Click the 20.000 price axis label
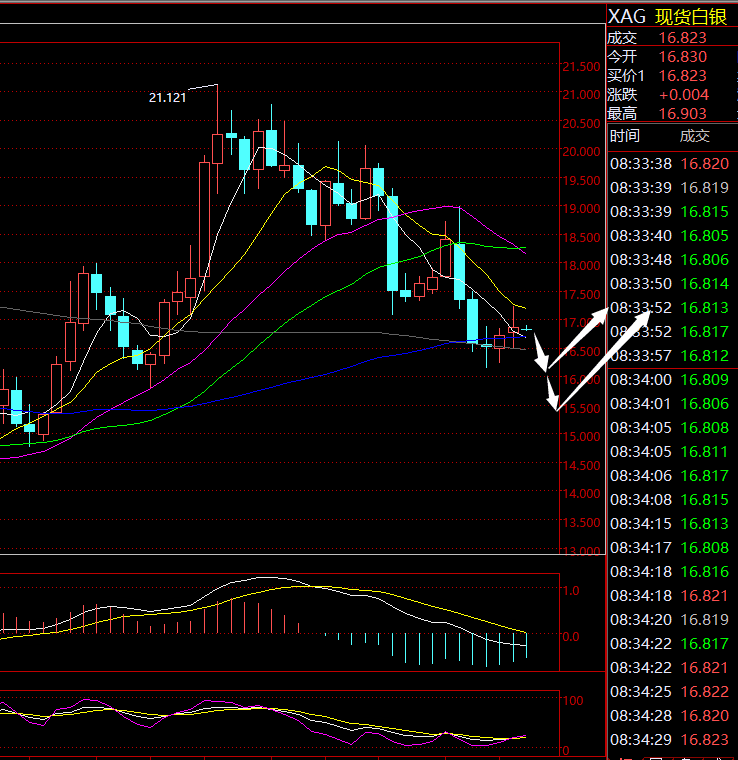The height and width of the screenshot is (760, 738). [x=581, y=152]
